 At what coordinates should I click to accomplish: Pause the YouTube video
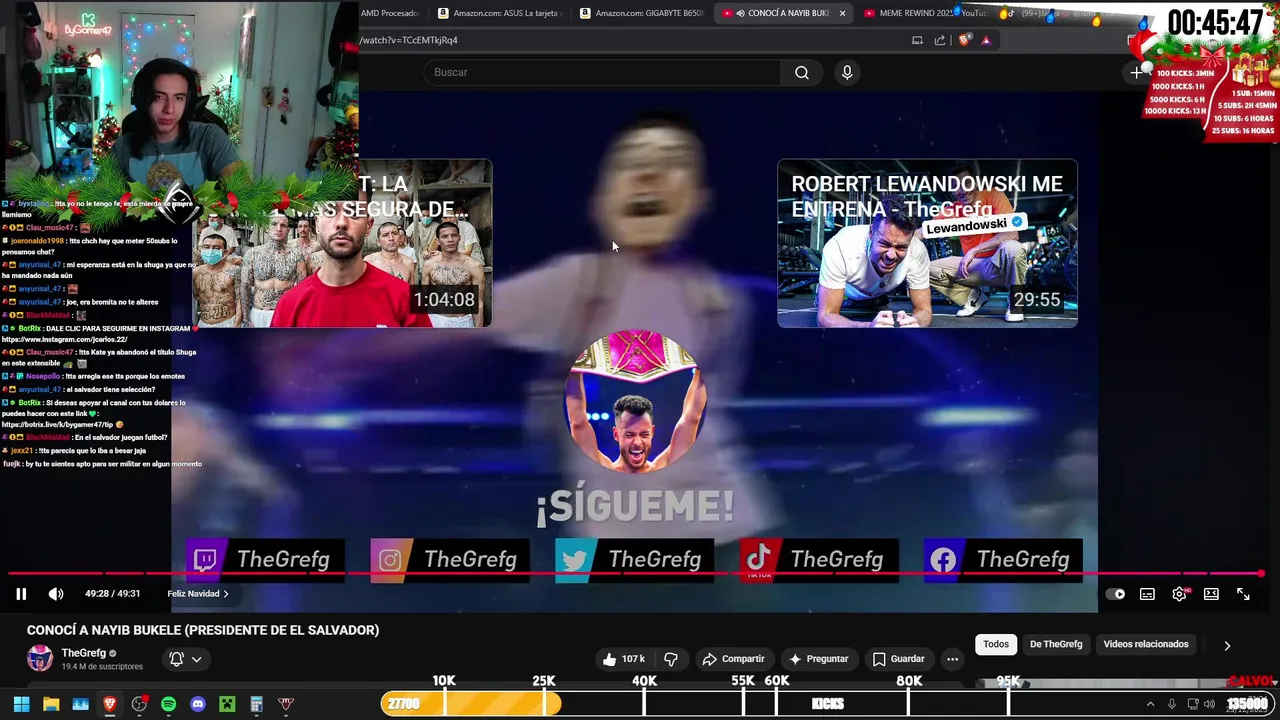coord(21,594)
